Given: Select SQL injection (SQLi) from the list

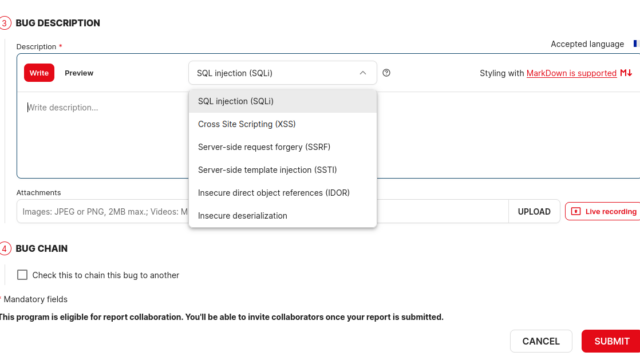Looking at the screenshot, I should point(282,101).
